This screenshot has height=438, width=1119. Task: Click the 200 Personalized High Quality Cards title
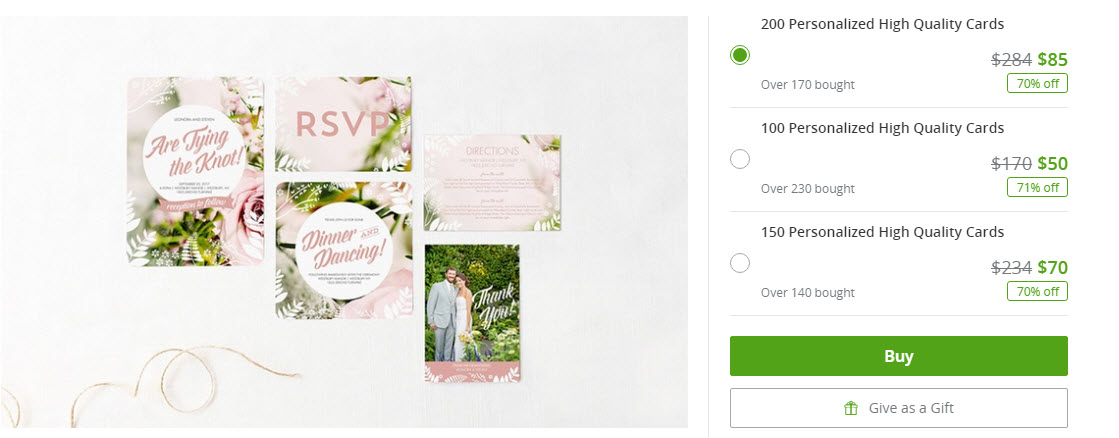pyautogui.click(x=882, y=24)
